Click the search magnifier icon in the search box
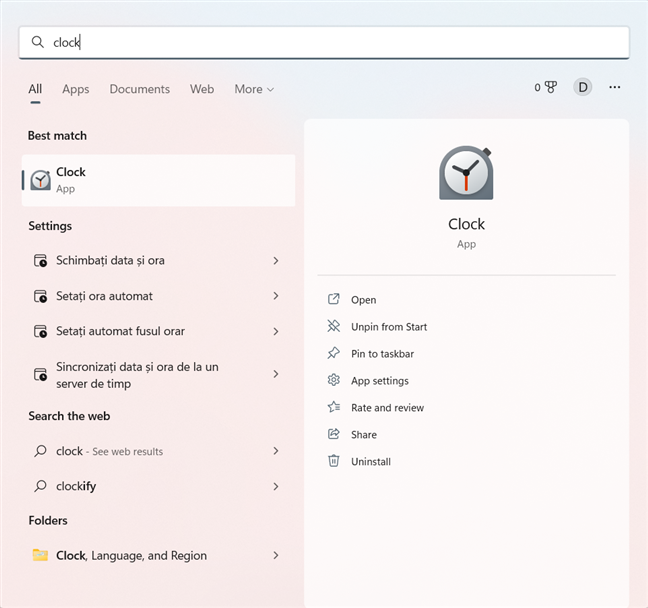This screenshot has height=608, width=648. click(x=38, y=42)
